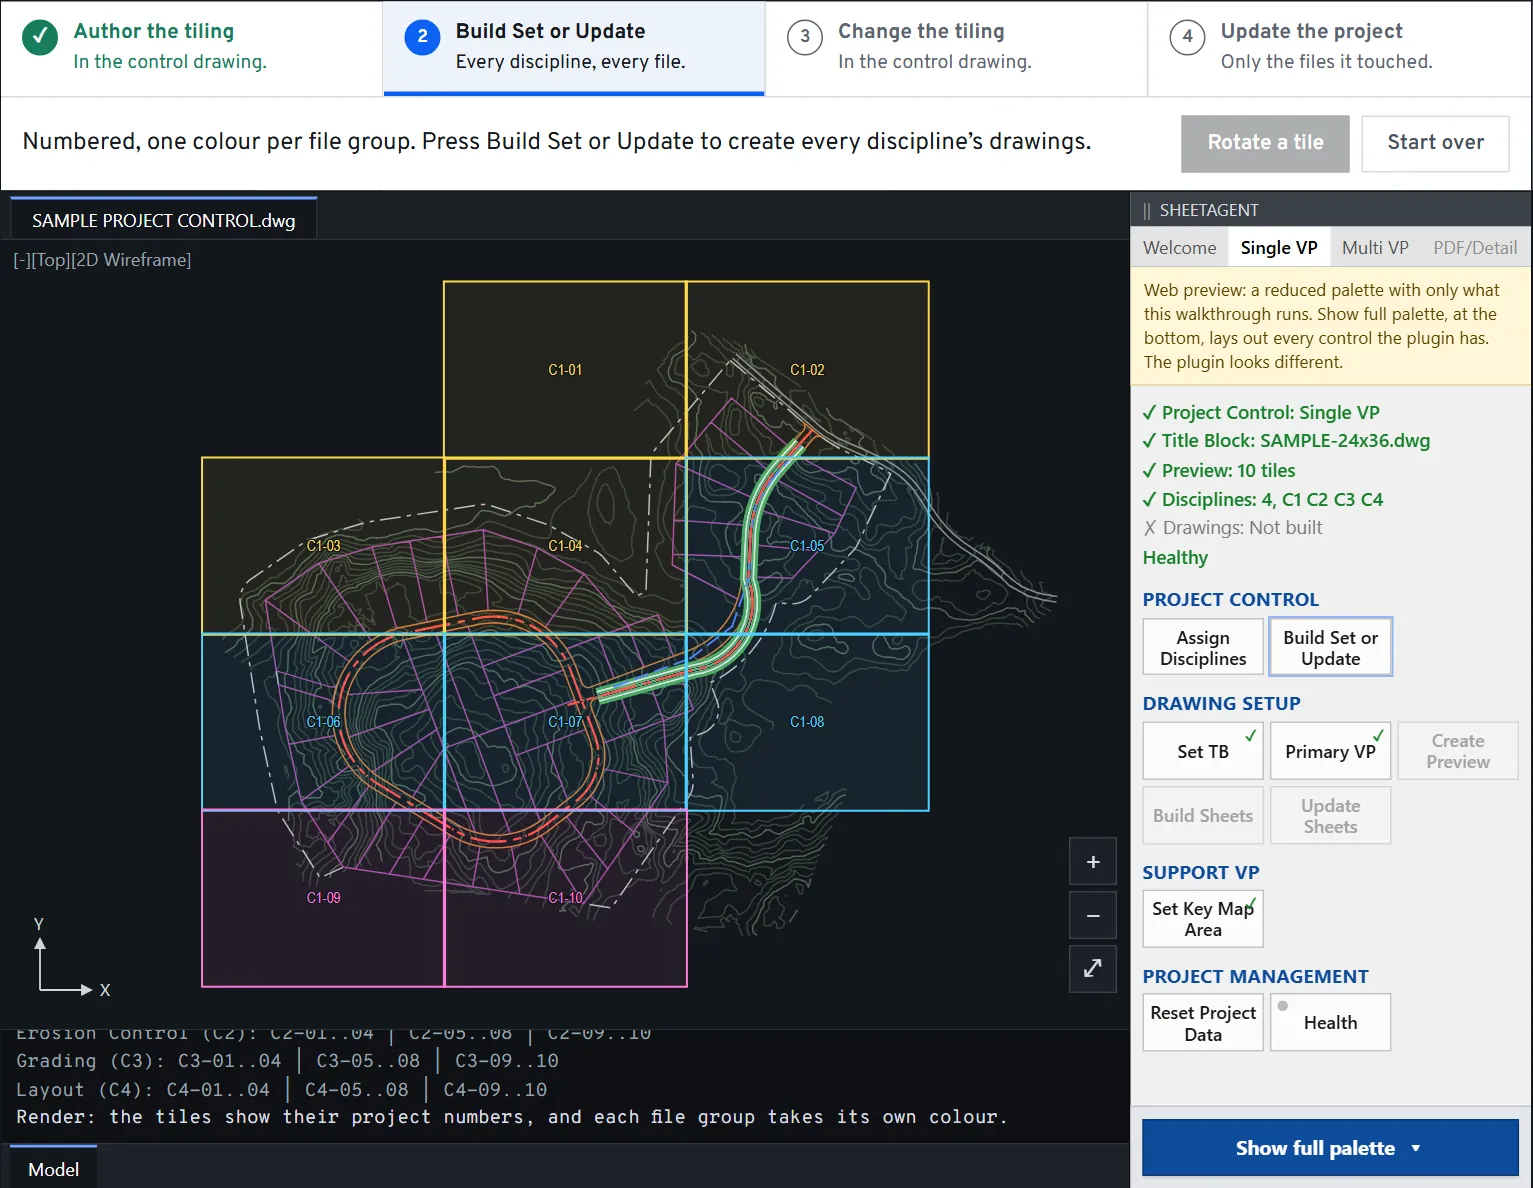Select tile C1-01 in the drawing
The width and height of the screenshot is (1533, 1188).
coord(565,370)
